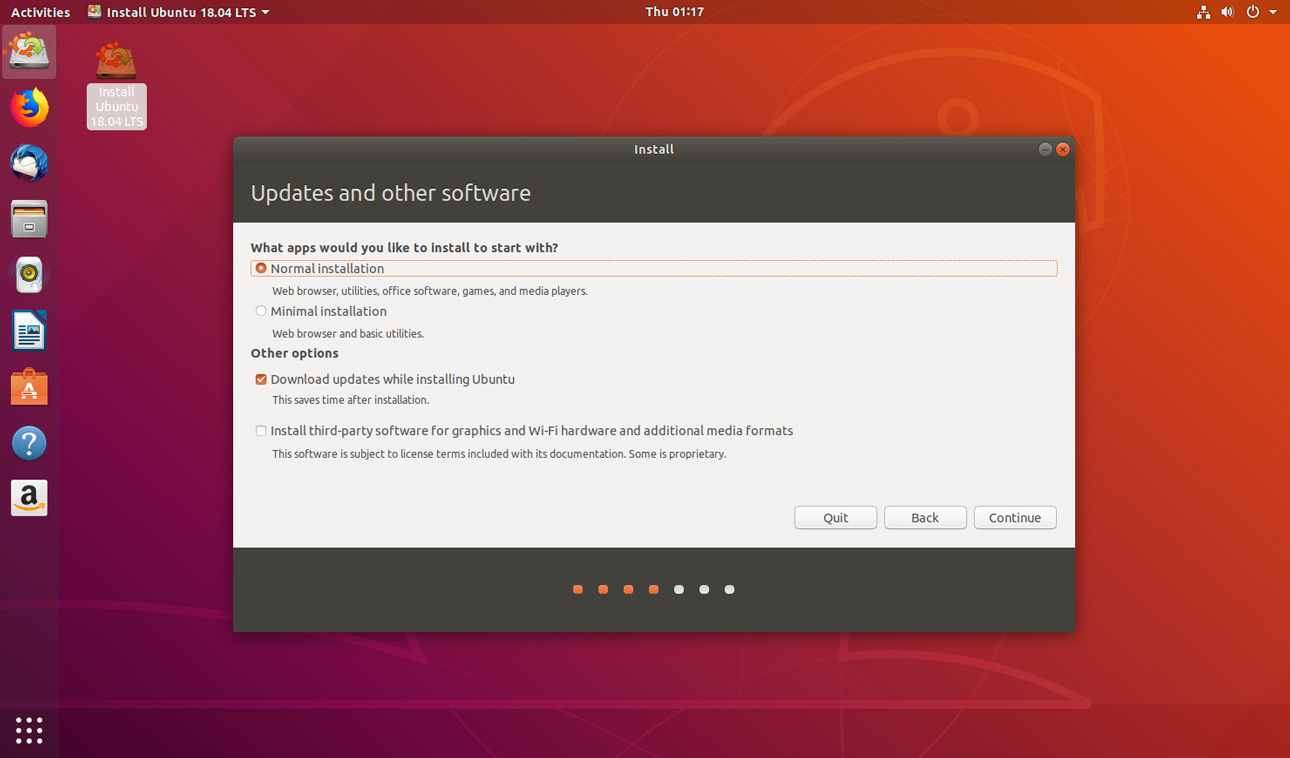1290x758 pixels.
Task: Click the Quit button
Action: 836,517
